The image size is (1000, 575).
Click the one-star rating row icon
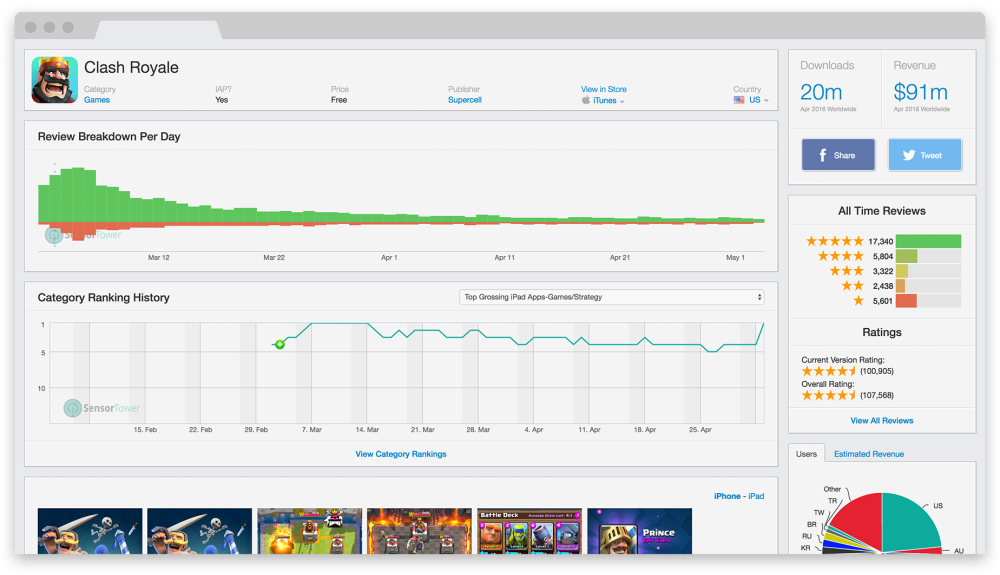pyautogui.click(x=858, y=301)
